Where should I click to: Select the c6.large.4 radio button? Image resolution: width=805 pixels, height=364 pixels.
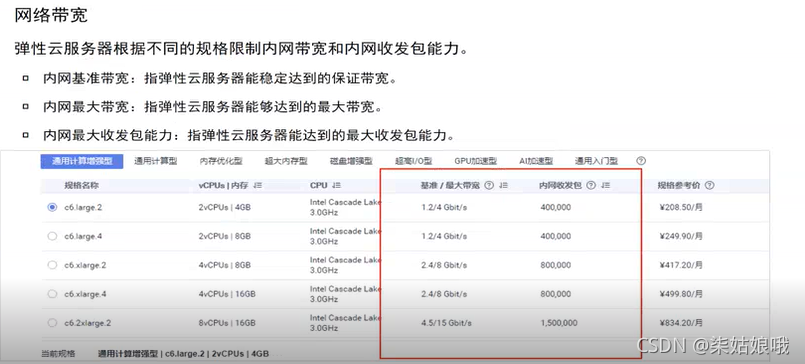coord(52,236)
